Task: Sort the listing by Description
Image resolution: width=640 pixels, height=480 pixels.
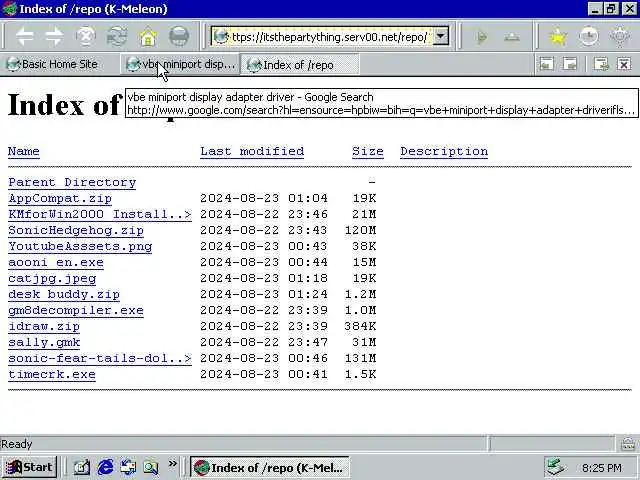Action: coord(444,151)
